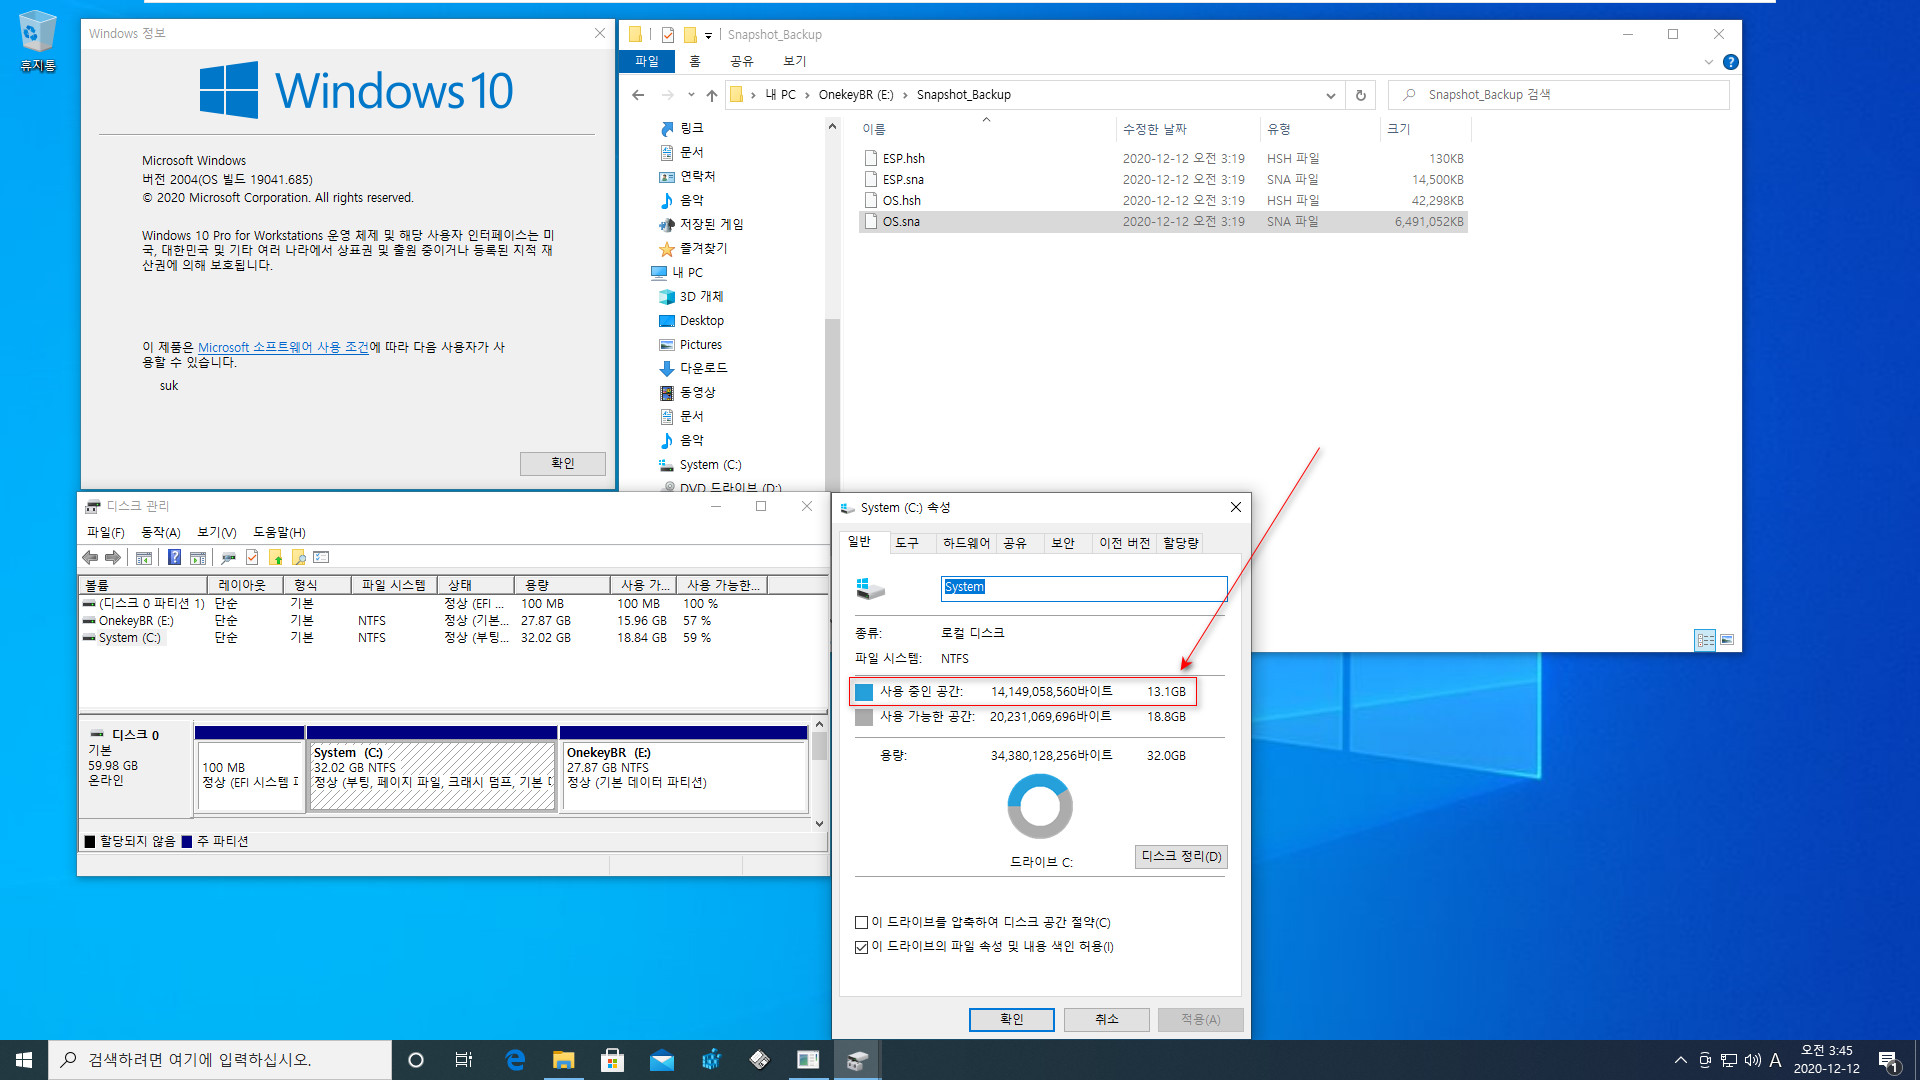The width and height of the screenshot is (1920, 1080).
Task: Show hidden tray icons chevron
Action: tap(1681, 1060)
